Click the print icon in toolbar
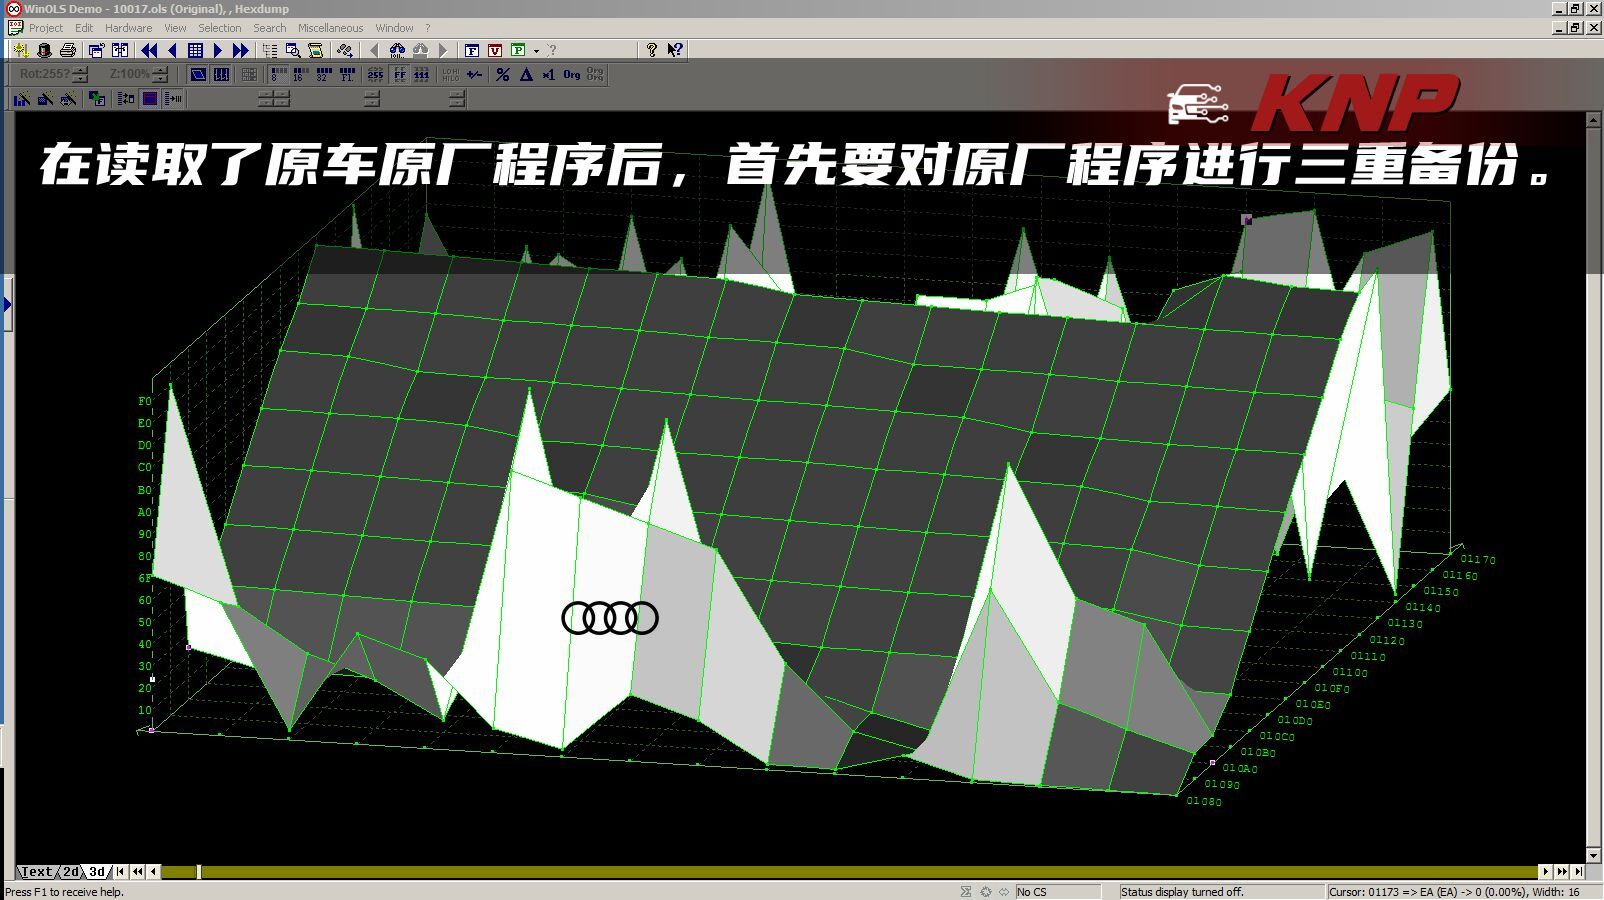The width and height of the screenshot is (1604, 900). [x=68, y=50]
